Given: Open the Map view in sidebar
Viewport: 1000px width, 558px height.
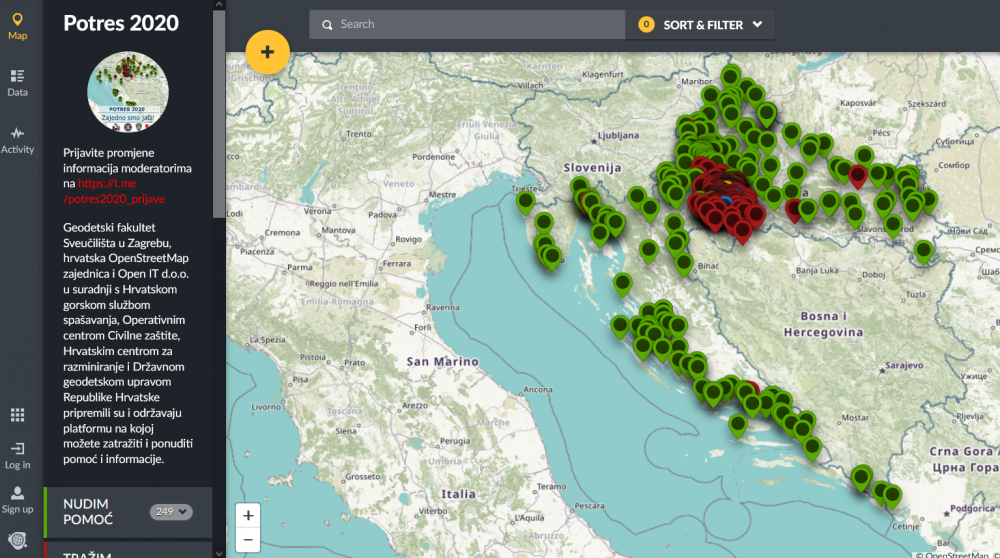Looking at the screenshot, I should [17, 27].
